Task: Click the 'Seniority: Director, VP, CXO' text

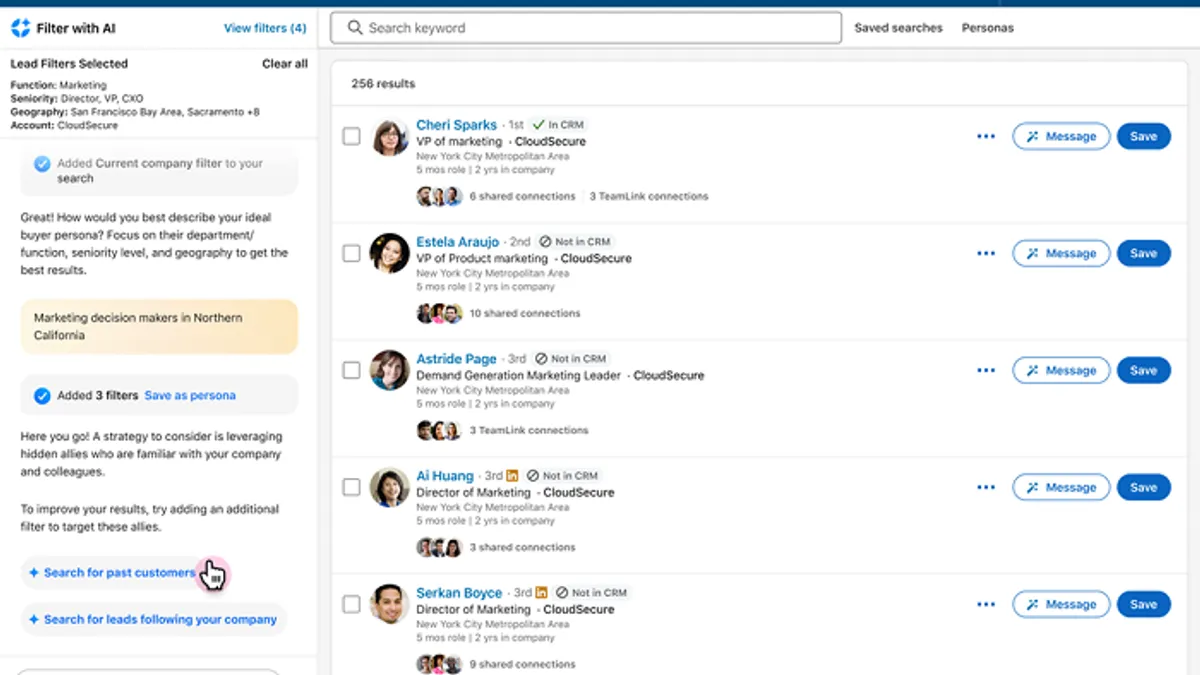Action: [77, 99]
